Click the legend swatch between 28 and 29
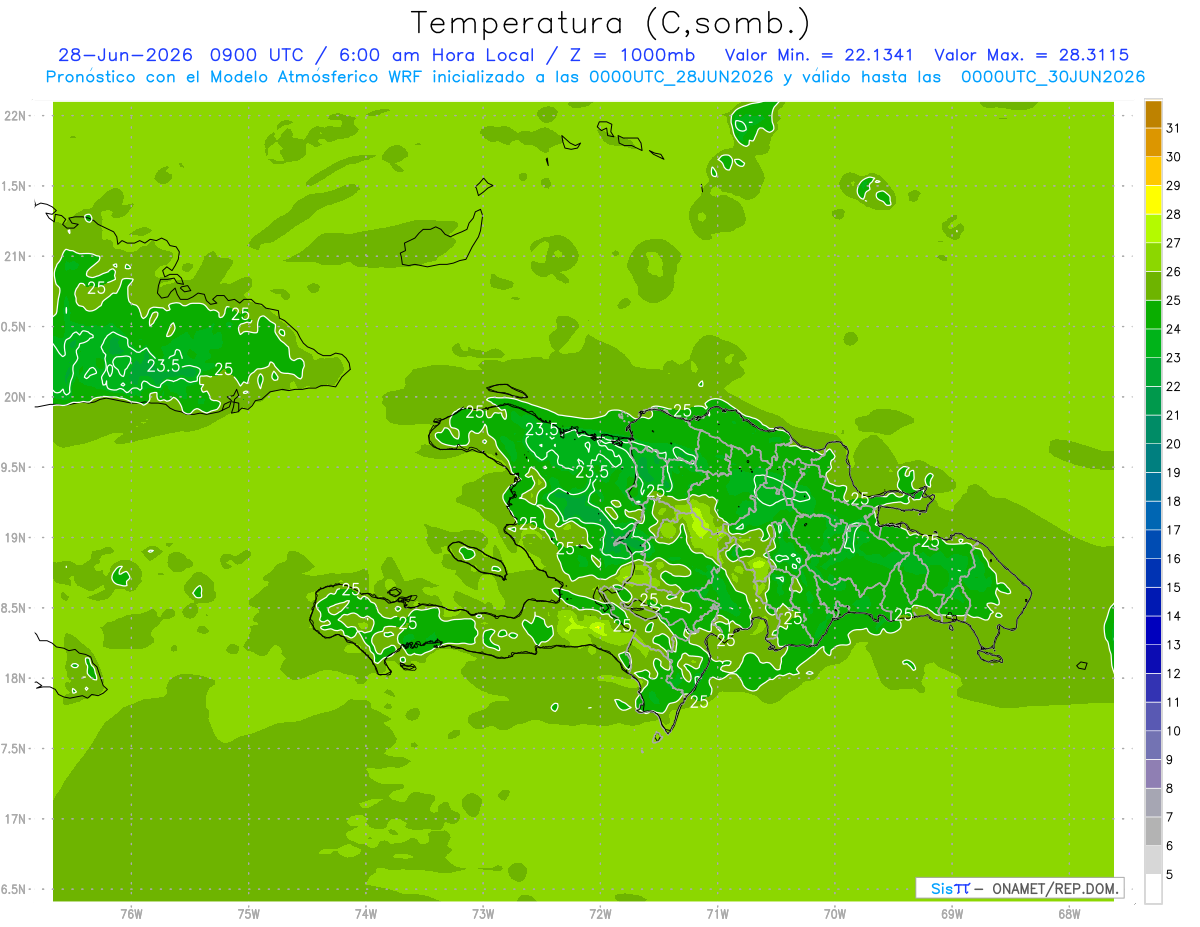1200x927 pixels. pyautogui.click(x=1153, y=200)
